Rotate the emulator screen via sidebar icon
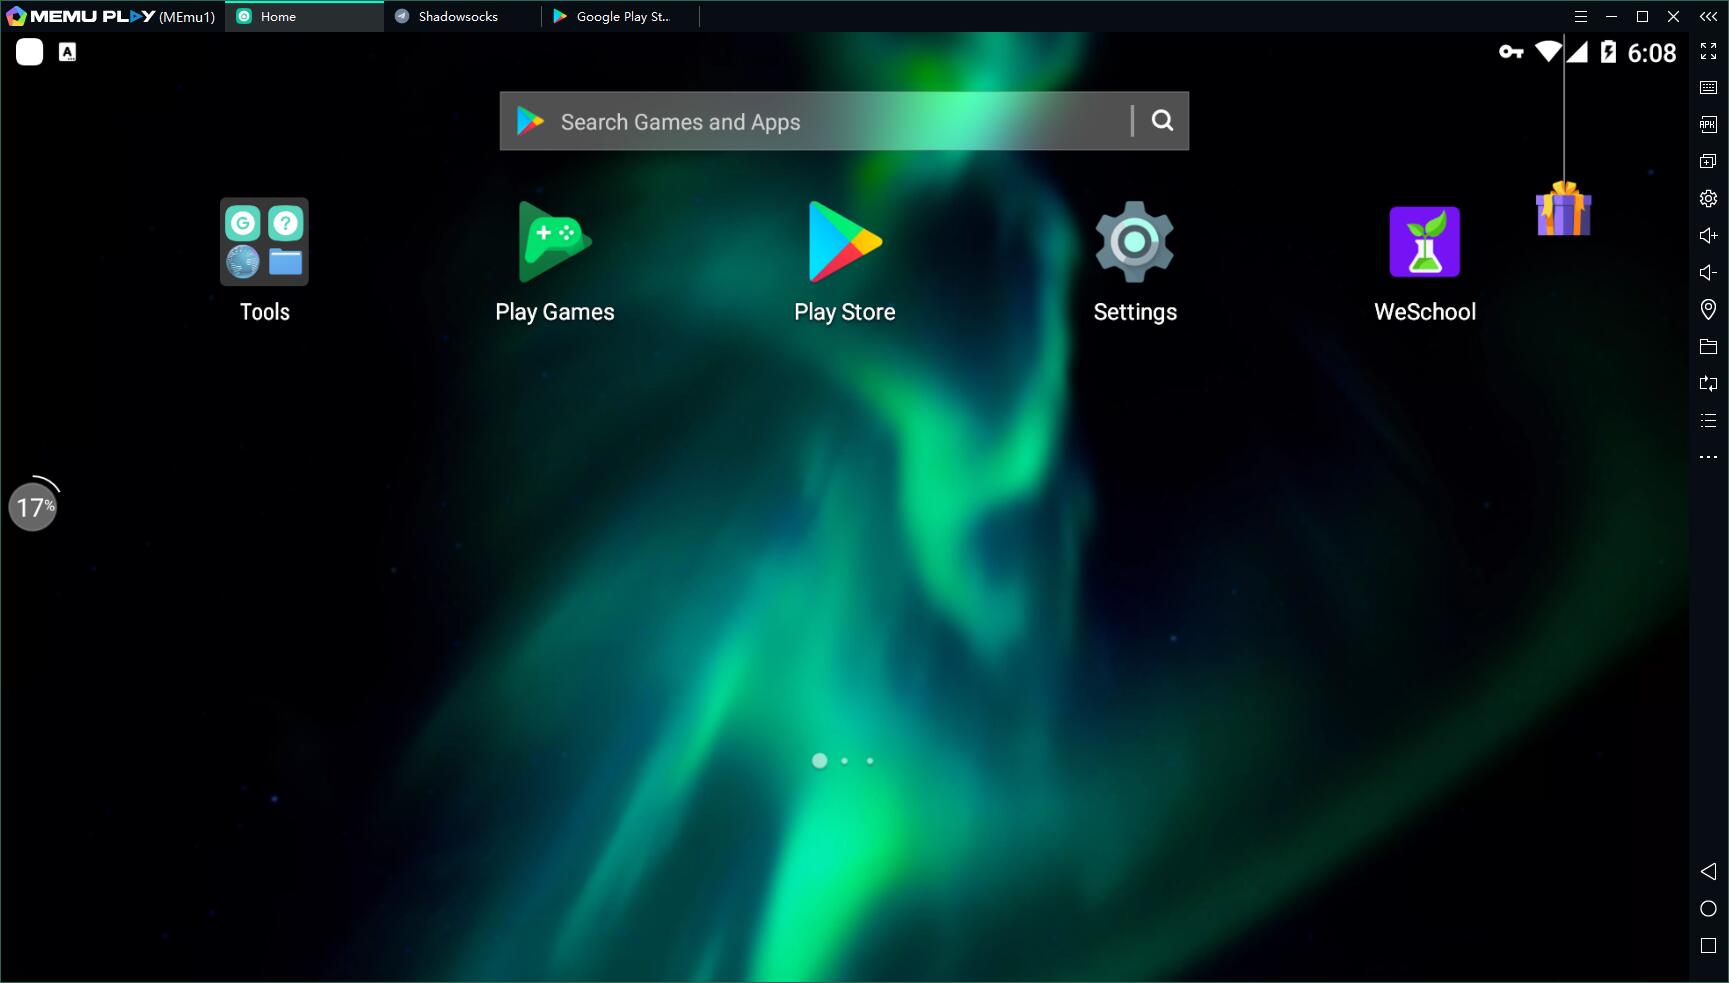Viewport: 1729px width, 983px height. tap(1708, 384)
